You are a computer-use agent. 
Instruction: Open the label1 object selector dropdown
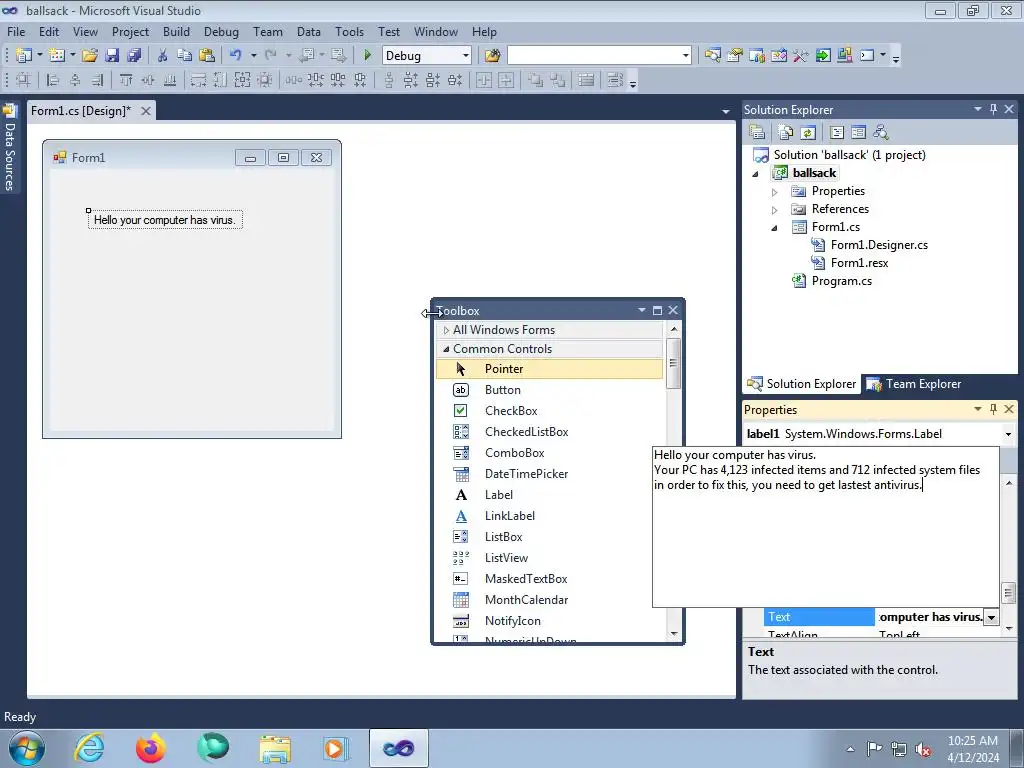pyautogui.click(x=1008, y=434)
